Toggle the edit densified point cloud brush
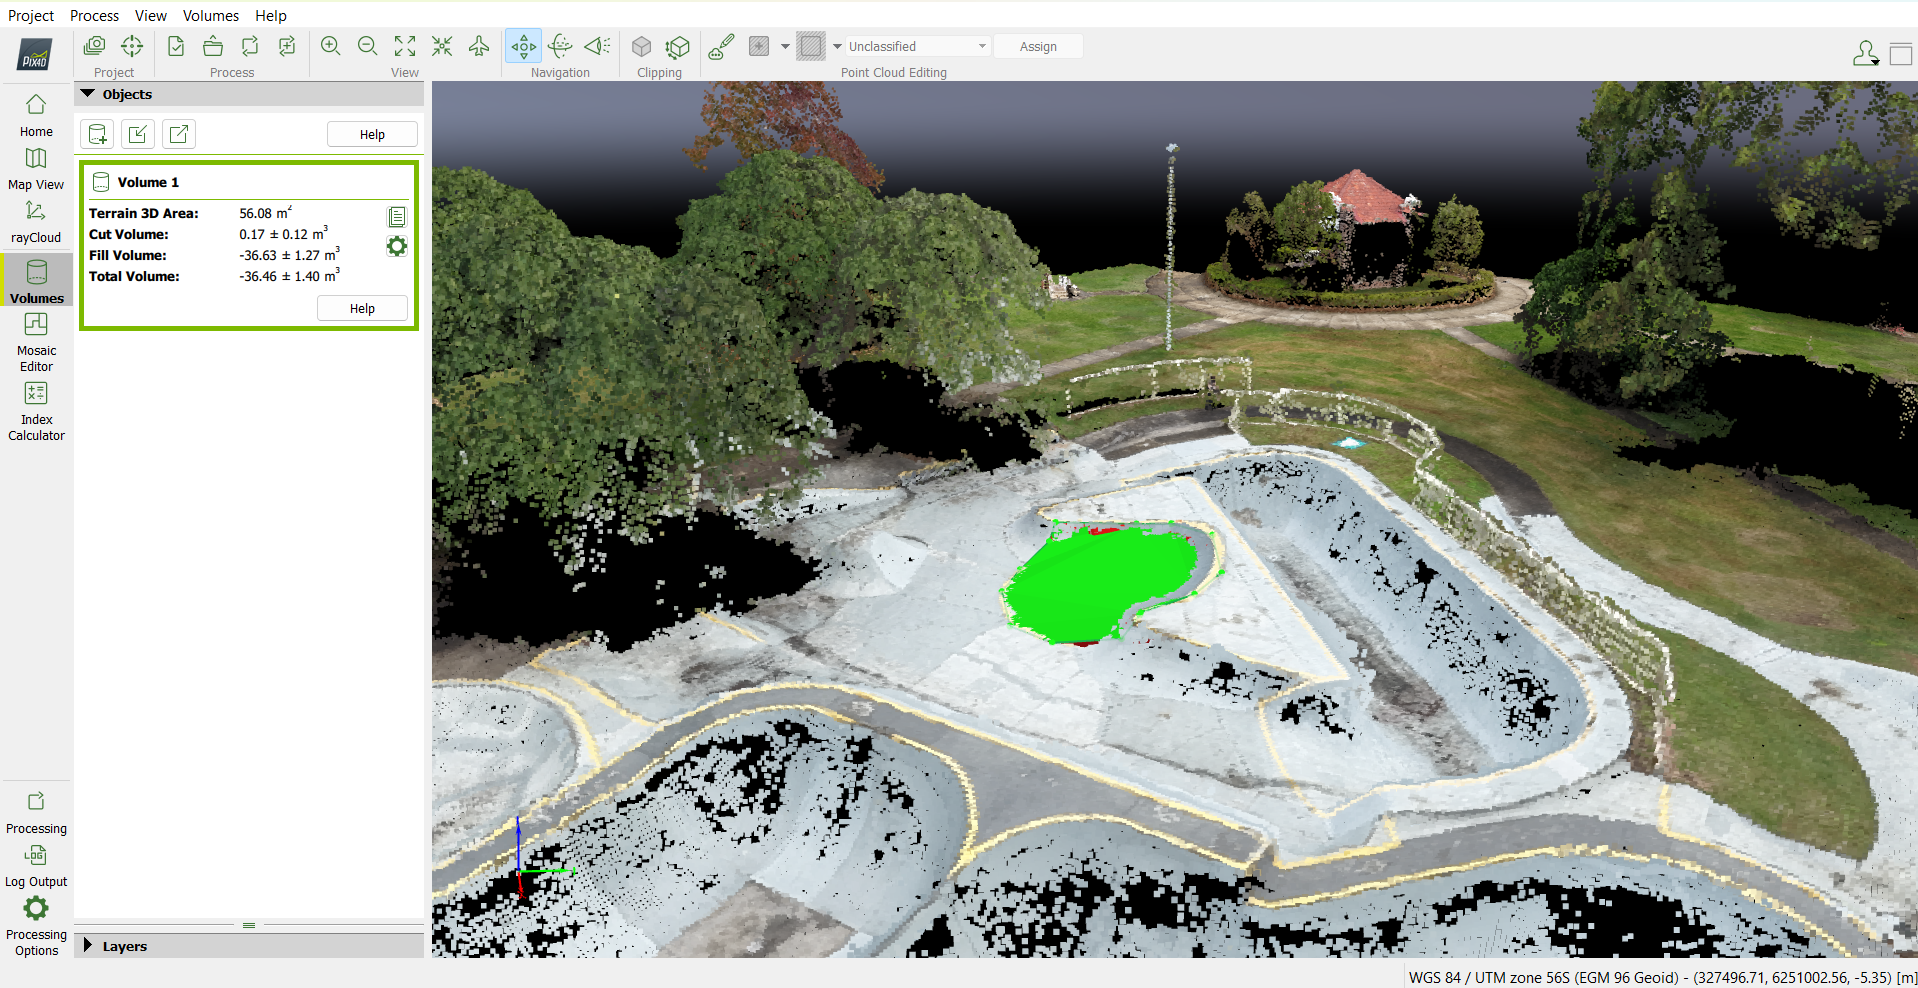This screenshot has height=988, width=1918. point(721,47)
